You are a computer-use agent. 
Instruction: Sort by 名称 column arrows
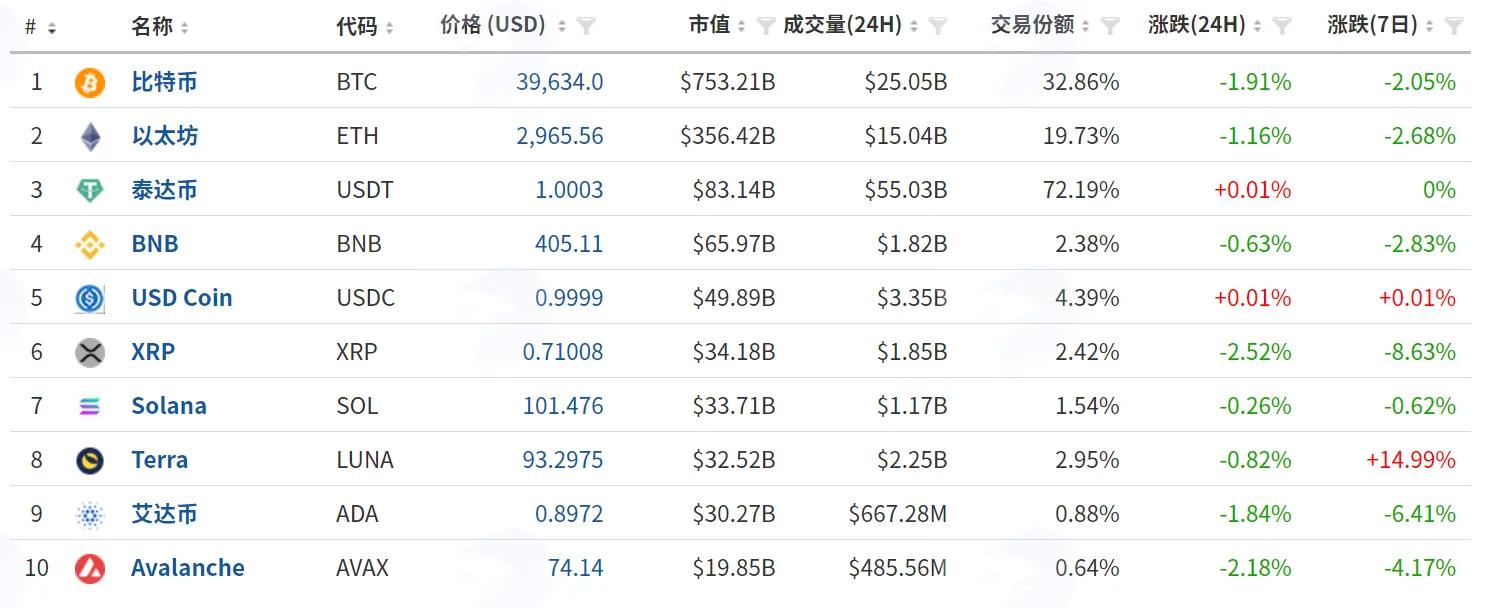(x=185, y=28)
